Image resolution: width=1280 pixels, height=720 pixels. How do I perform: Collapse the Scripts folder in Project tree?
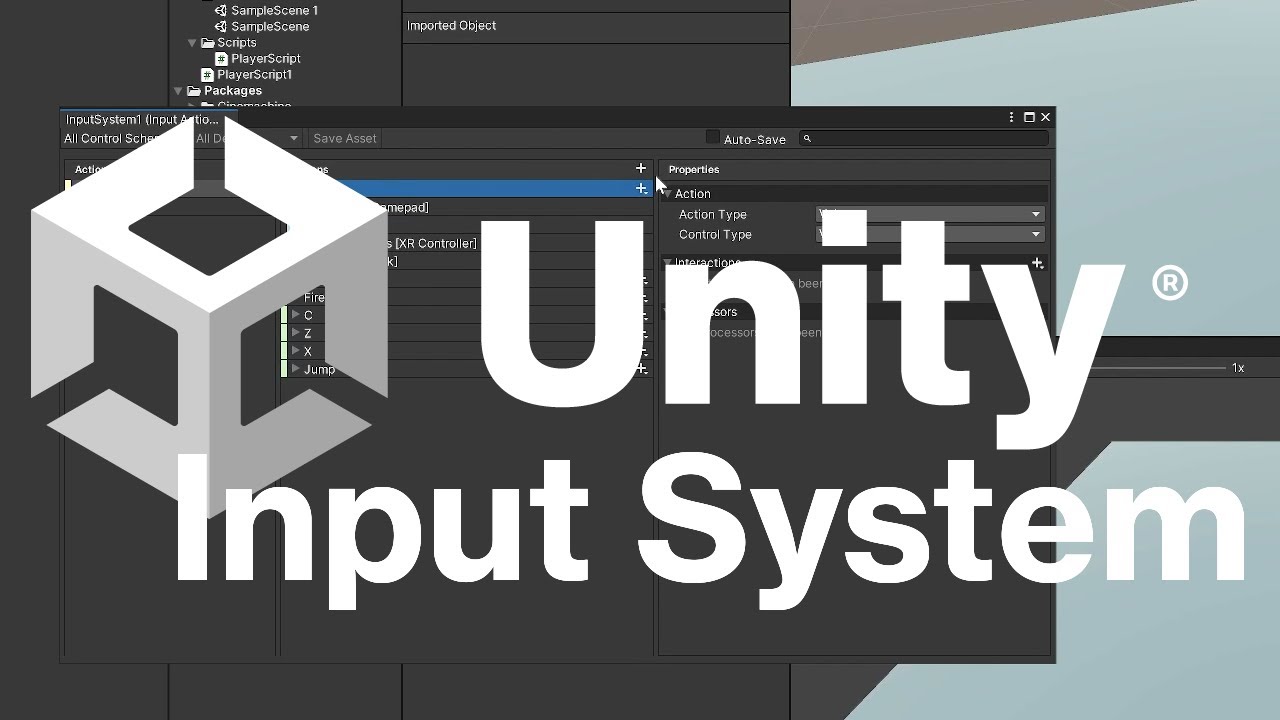click(x=192, y=42)
